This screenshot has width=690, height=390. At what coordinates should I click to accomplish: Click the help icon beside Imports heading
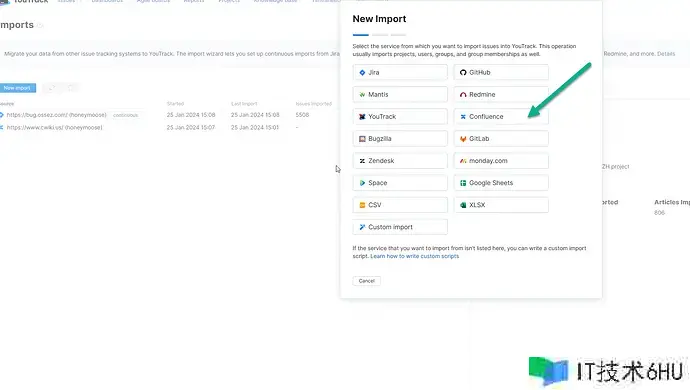[40, 26]
